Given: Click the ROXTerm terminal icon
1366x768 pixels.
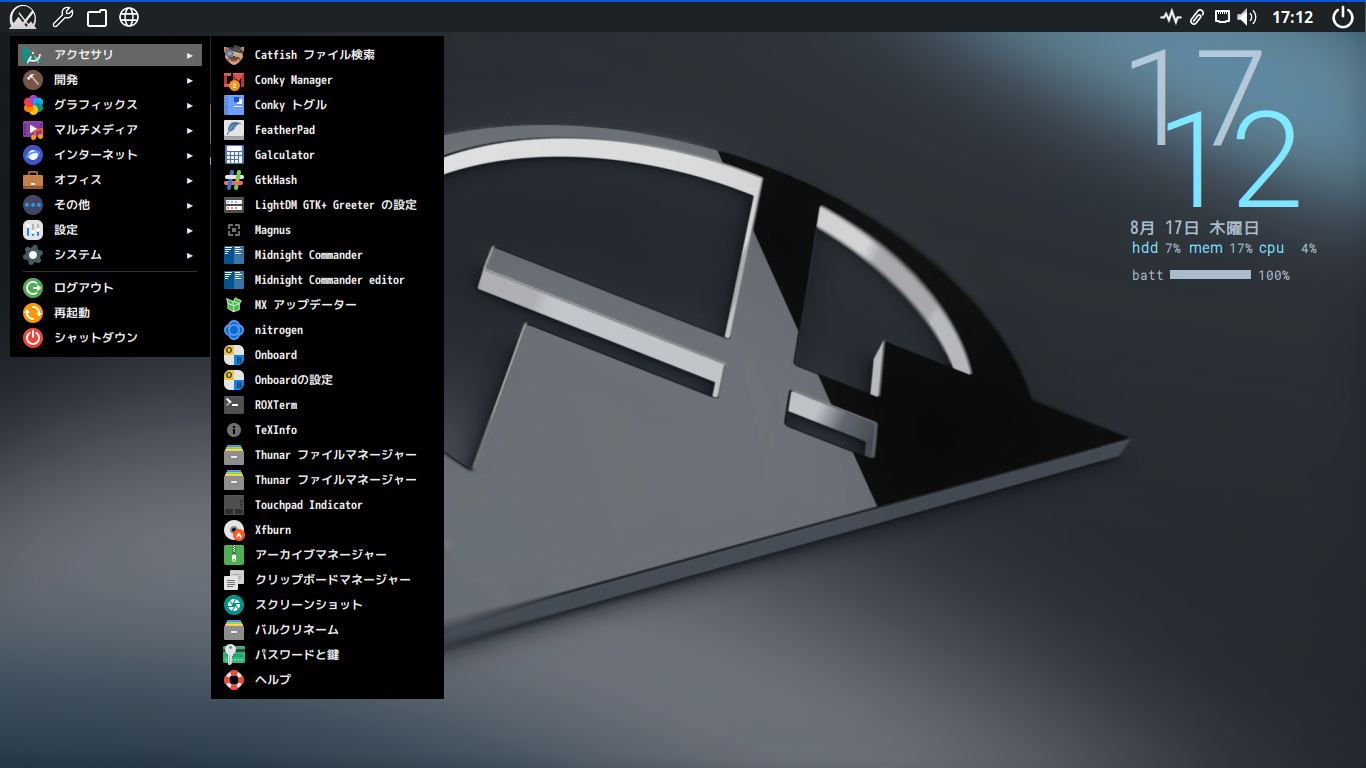Looking at the screenshot, I should click(x=234, y=405).
